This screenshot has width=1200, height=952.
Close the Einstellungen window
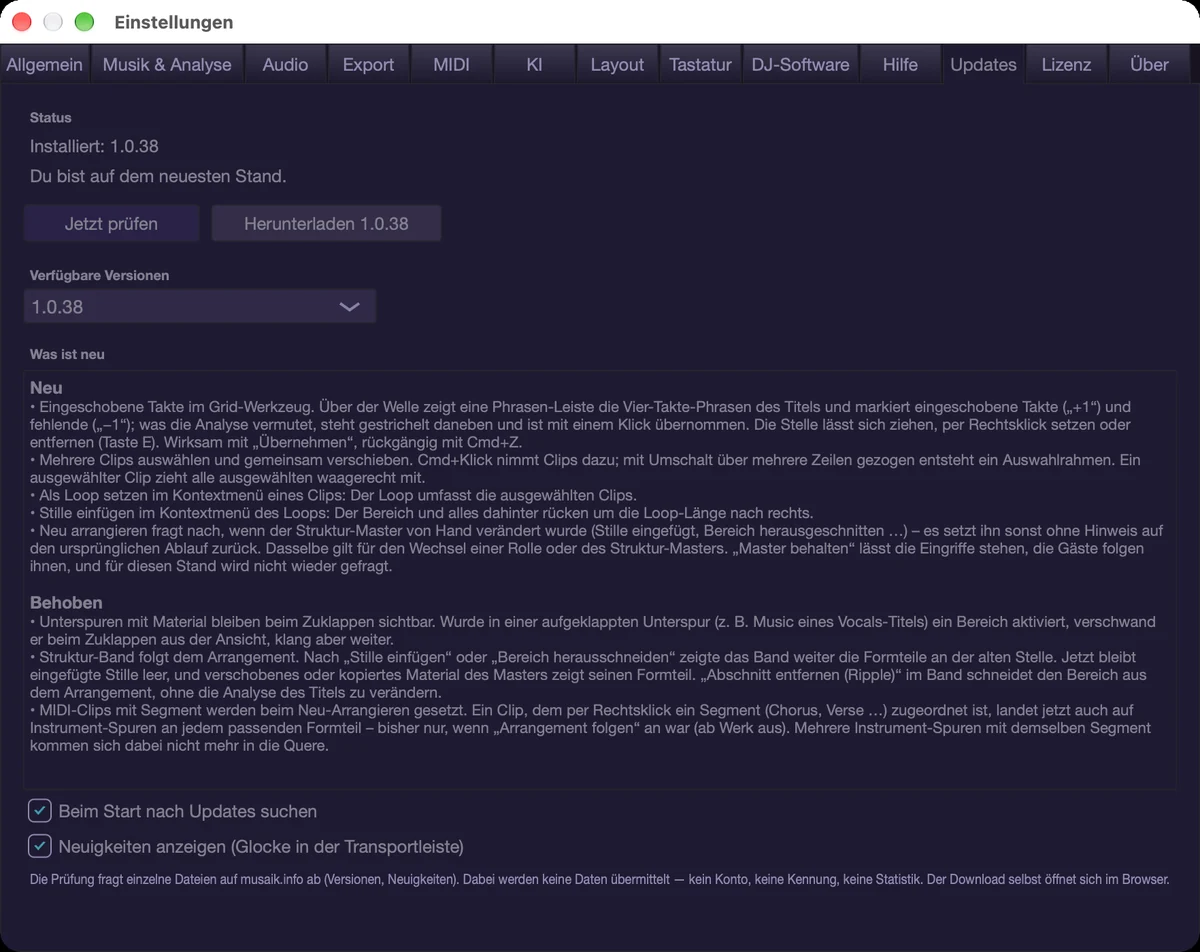coord(22,22)
